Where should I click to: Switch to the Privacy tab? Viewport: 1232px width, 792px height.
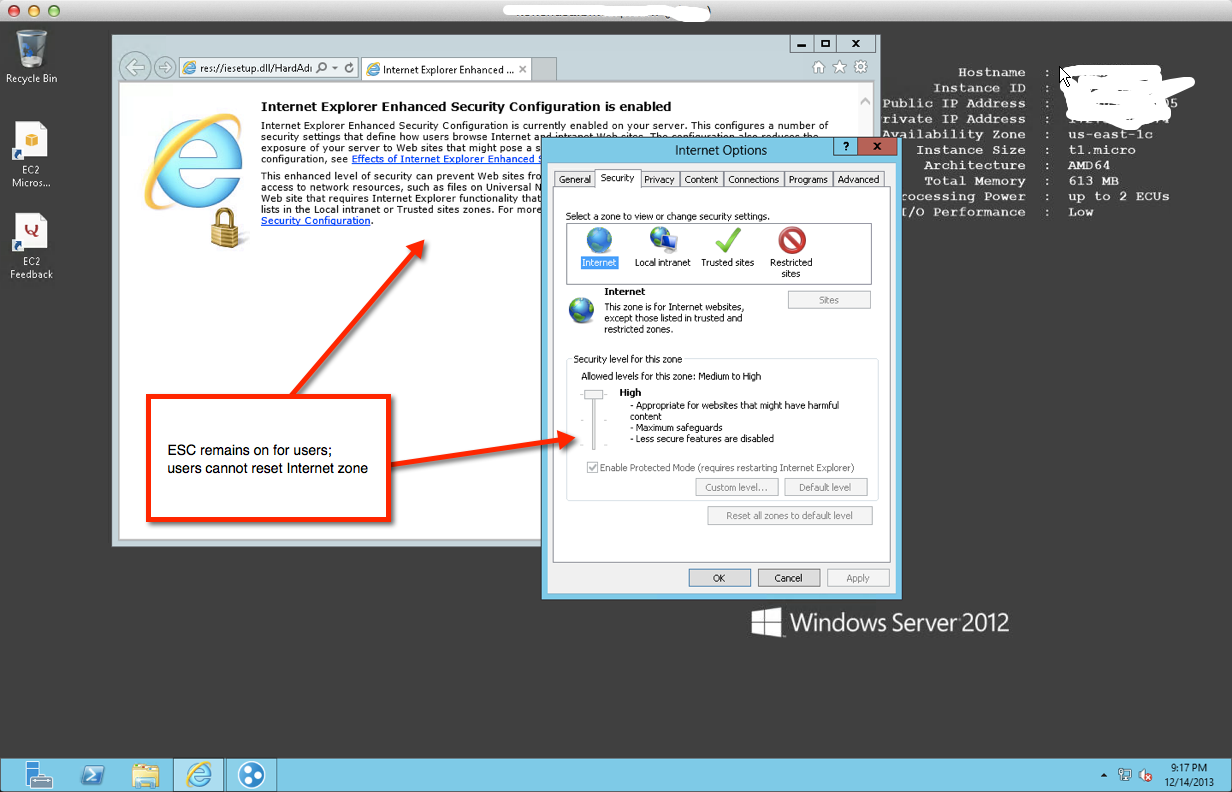[659, 180]
